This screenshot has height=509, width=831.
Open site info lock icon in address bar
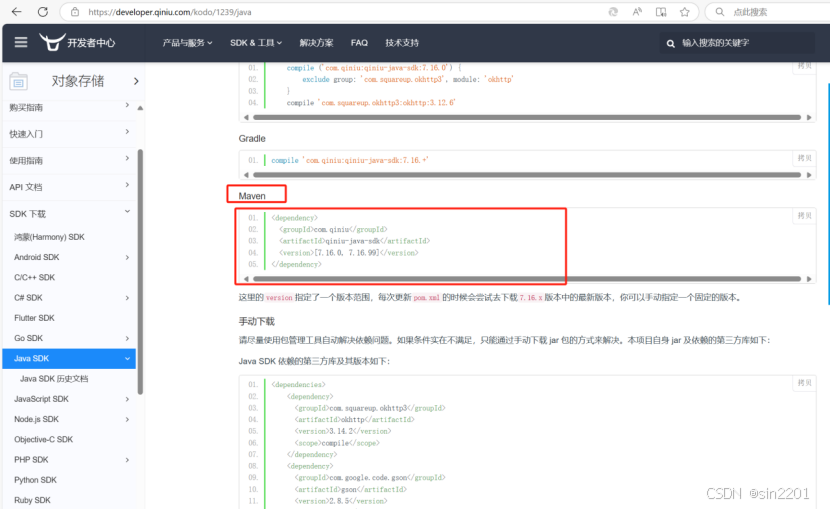(75, 12)
